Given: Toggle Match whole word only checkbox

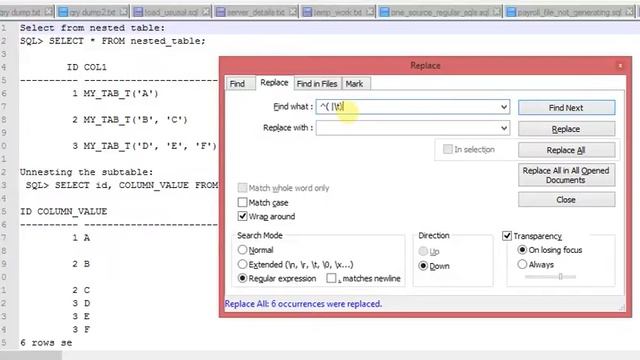Looking at the screenshot, I should [x=242, y=188].
